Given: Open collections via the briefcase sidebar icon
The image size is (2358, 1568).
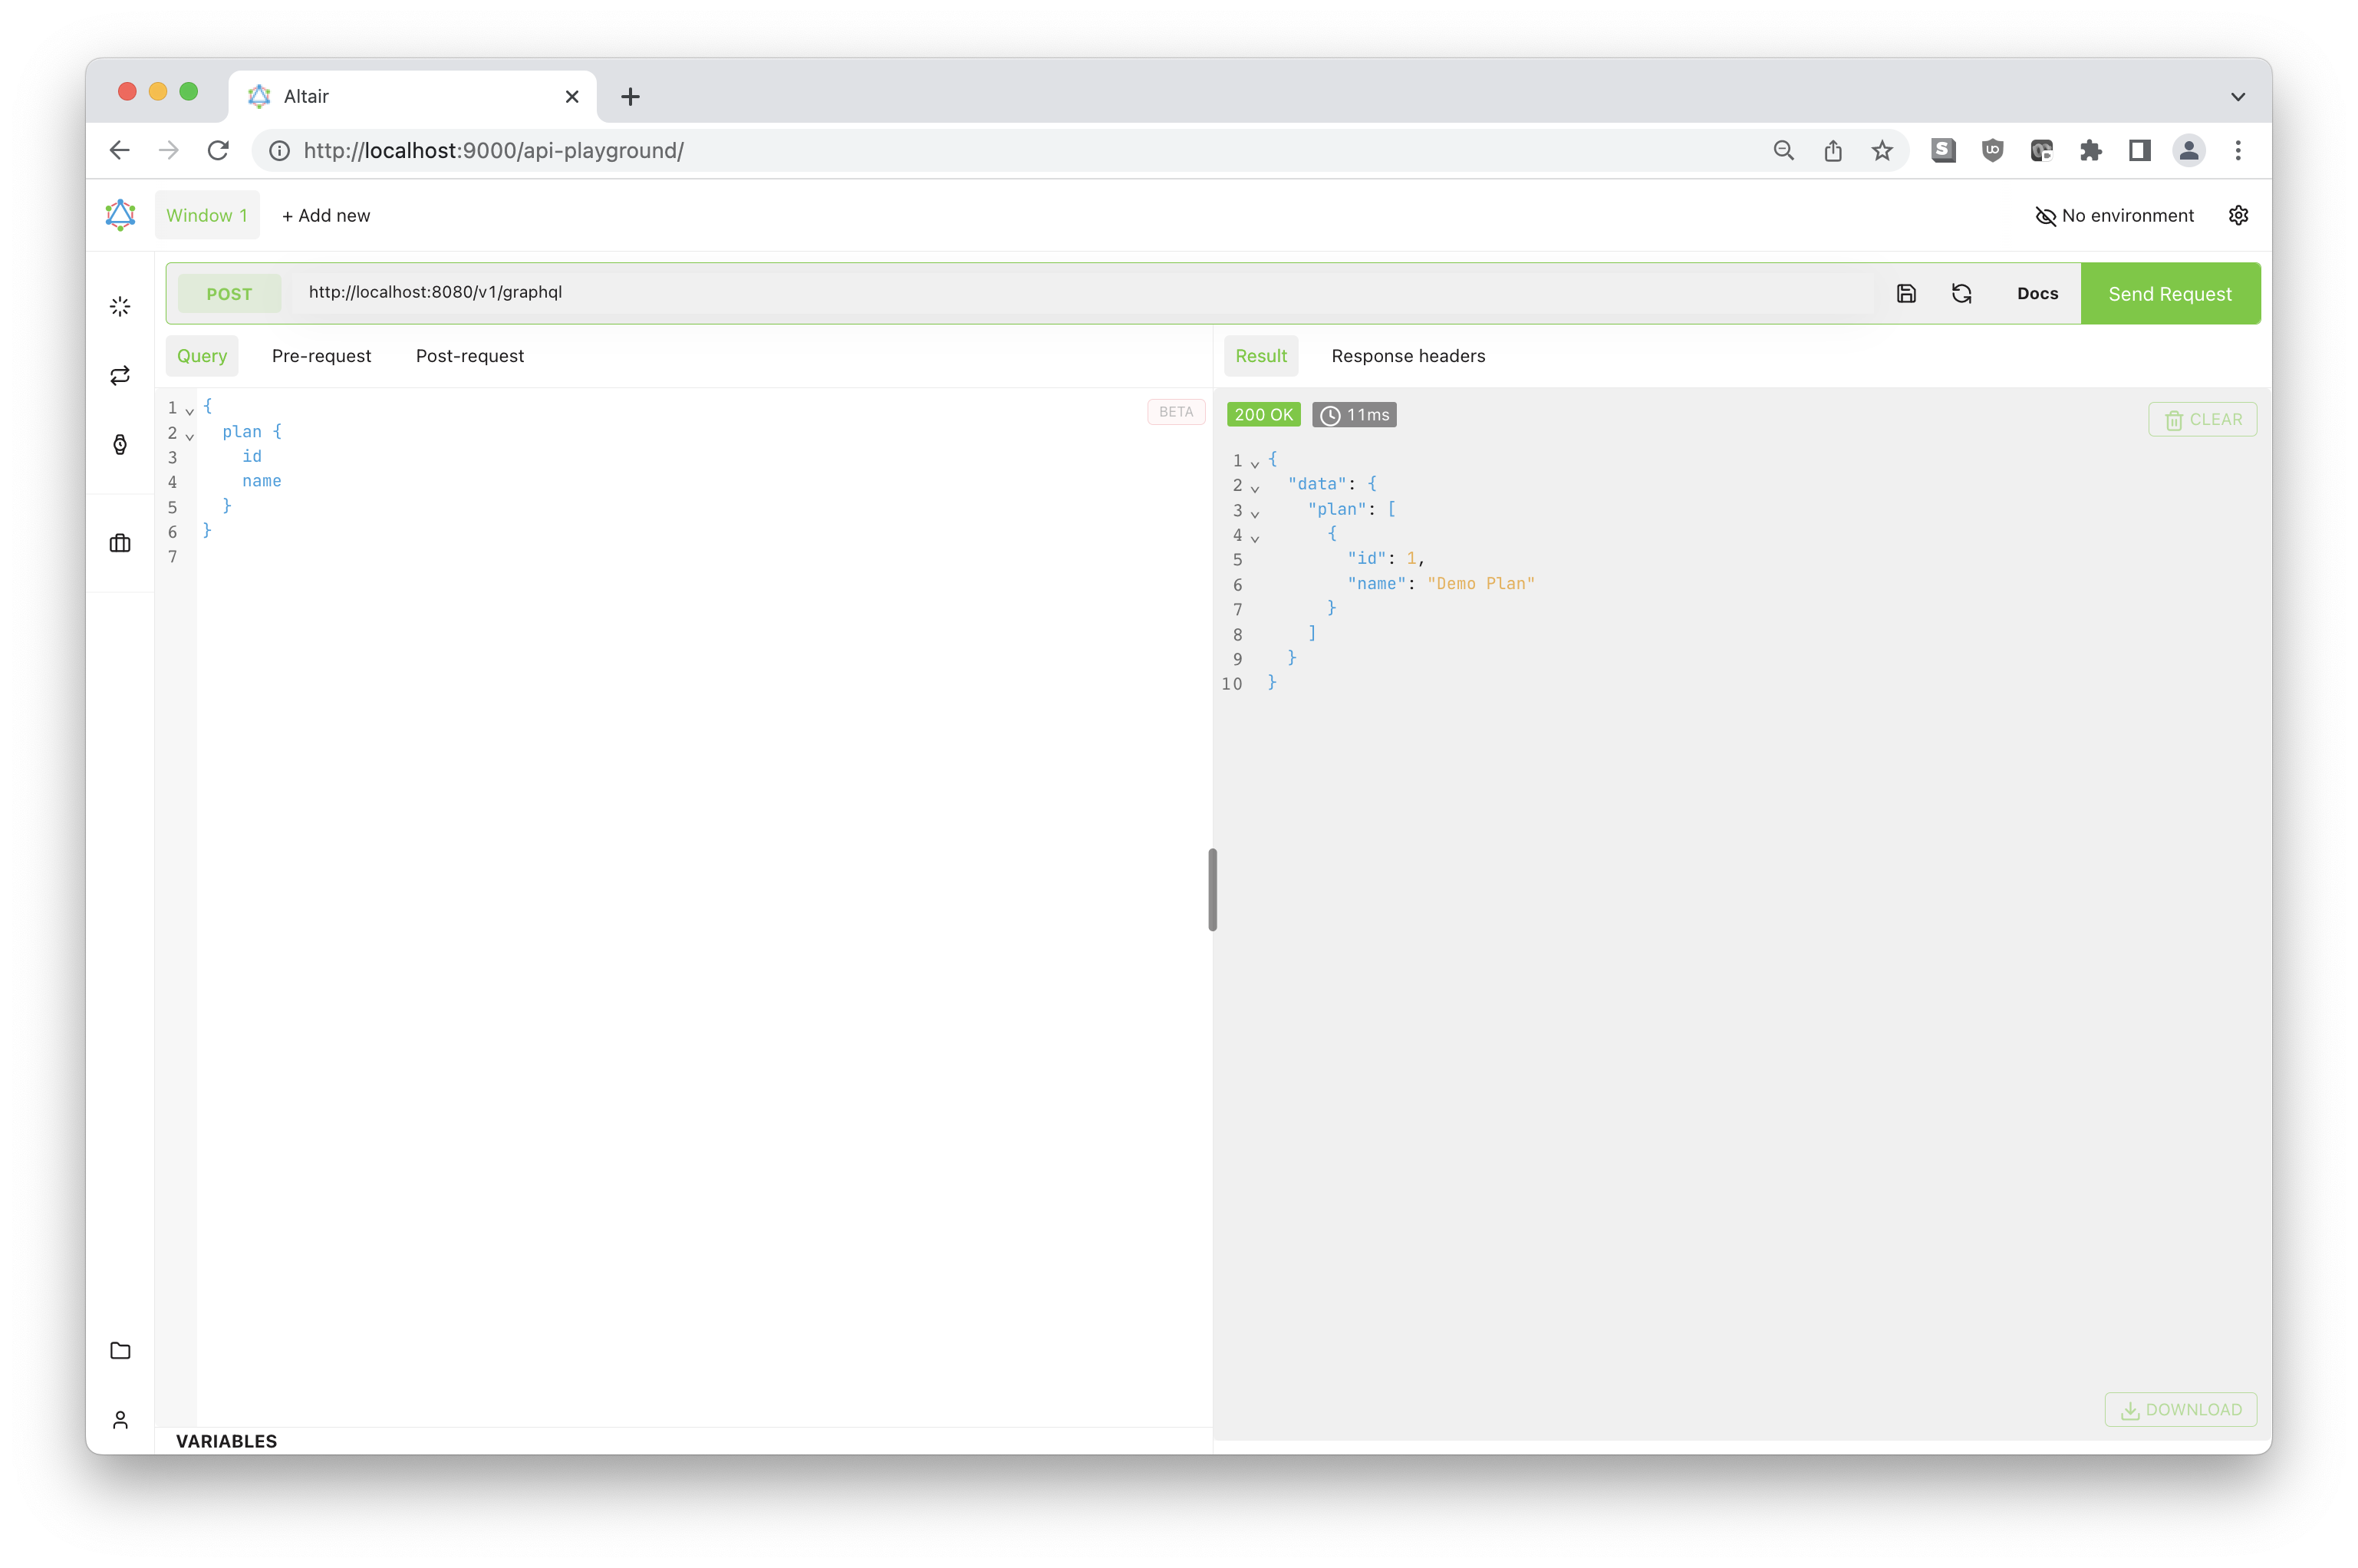Looking at the screenshot, I should [x=120, y=542].
